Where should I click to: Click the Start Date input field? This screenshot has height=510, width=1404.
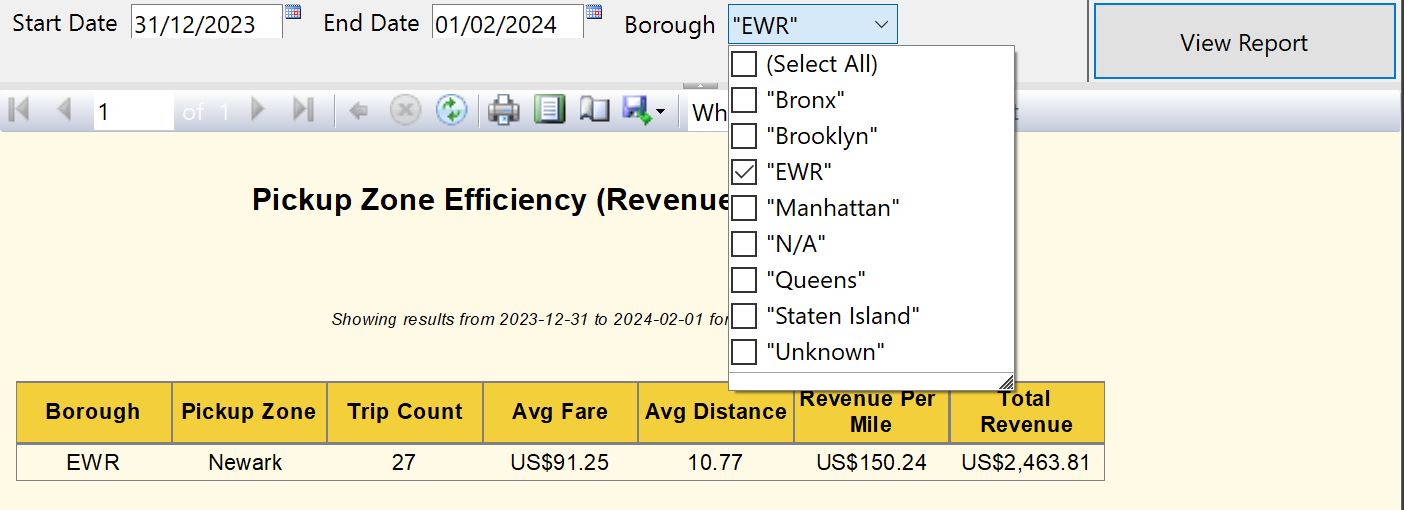[206, 24]
